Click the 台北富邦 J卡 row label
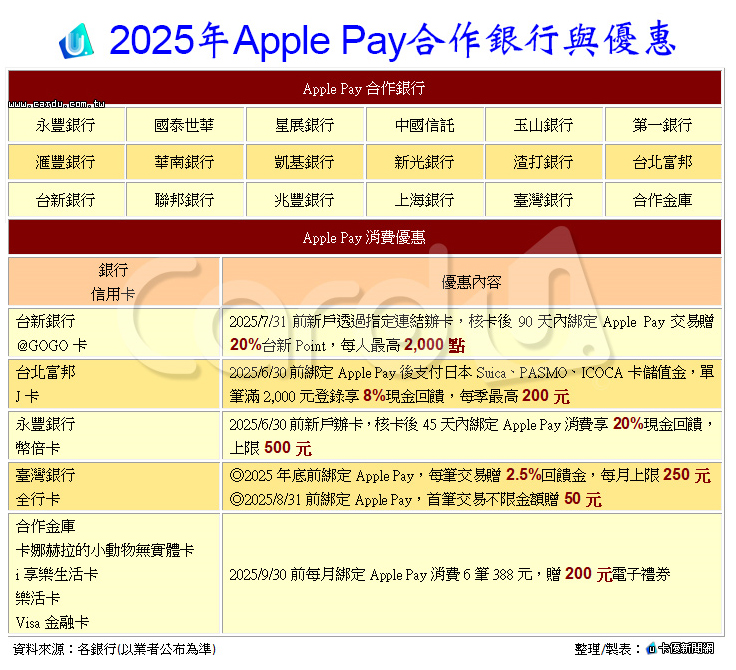This screenshot has height=670, width=736. click(x=114, y=385)
